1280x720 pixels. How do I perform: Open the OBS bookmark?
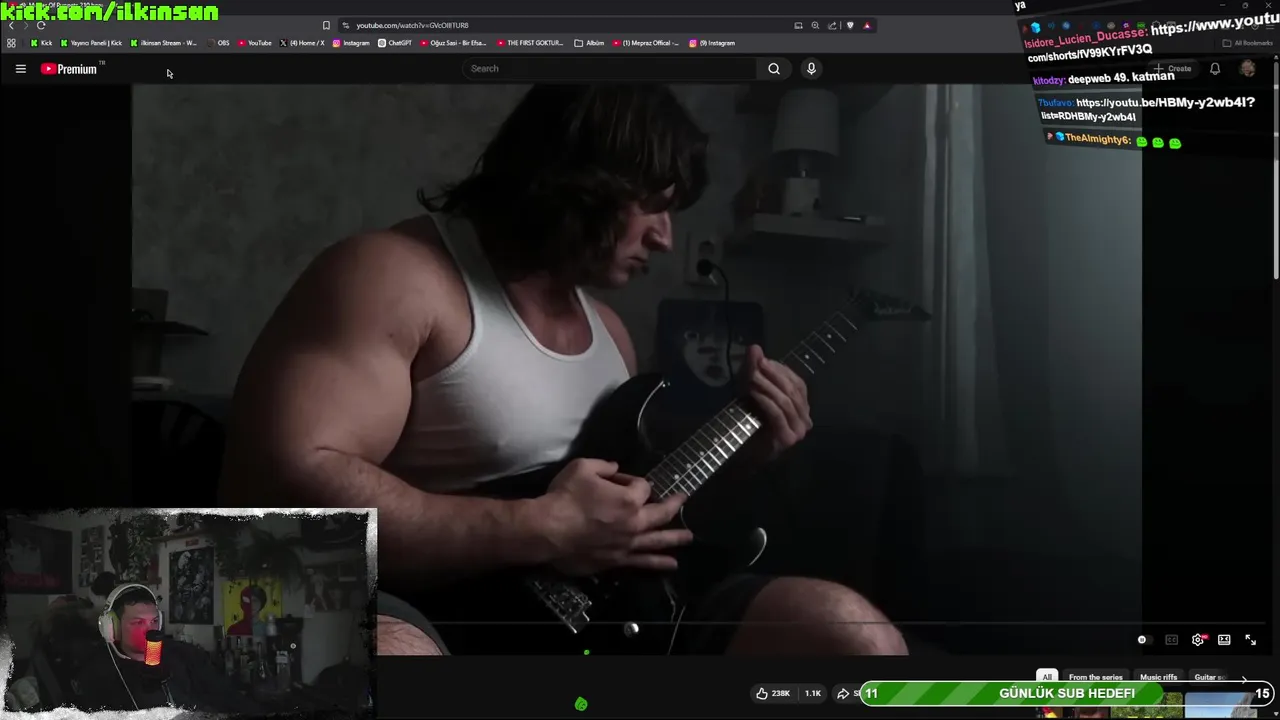coord(218,43)
